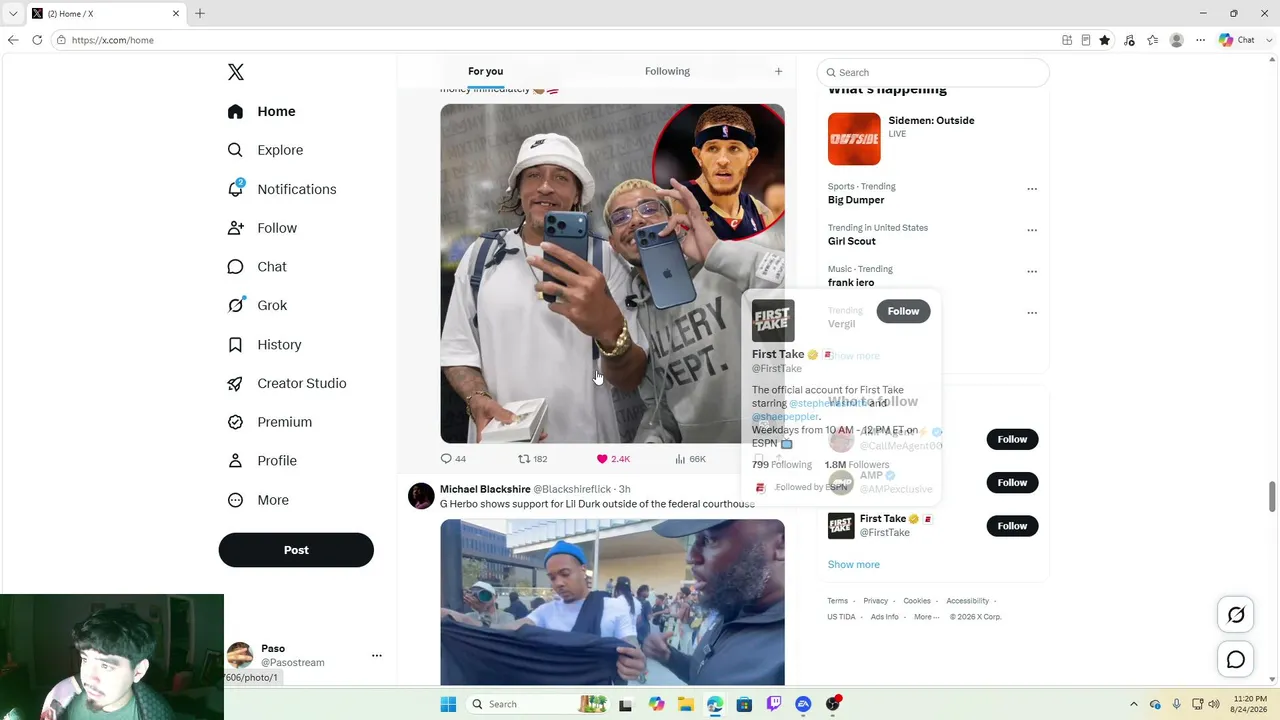Viewport: 1280px width, 720px height.
Task: Open the floating Grok button at bottom right
Action: click(1236, 615)
